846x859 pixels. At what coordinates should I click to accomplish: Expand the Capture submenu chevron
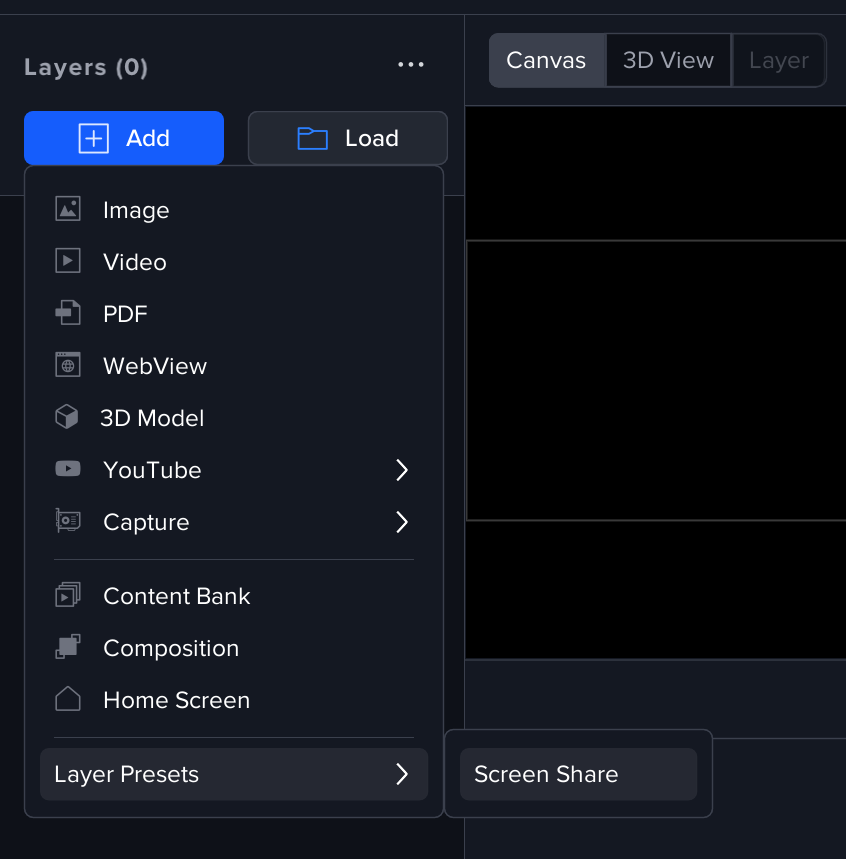[x=402, y=522]
